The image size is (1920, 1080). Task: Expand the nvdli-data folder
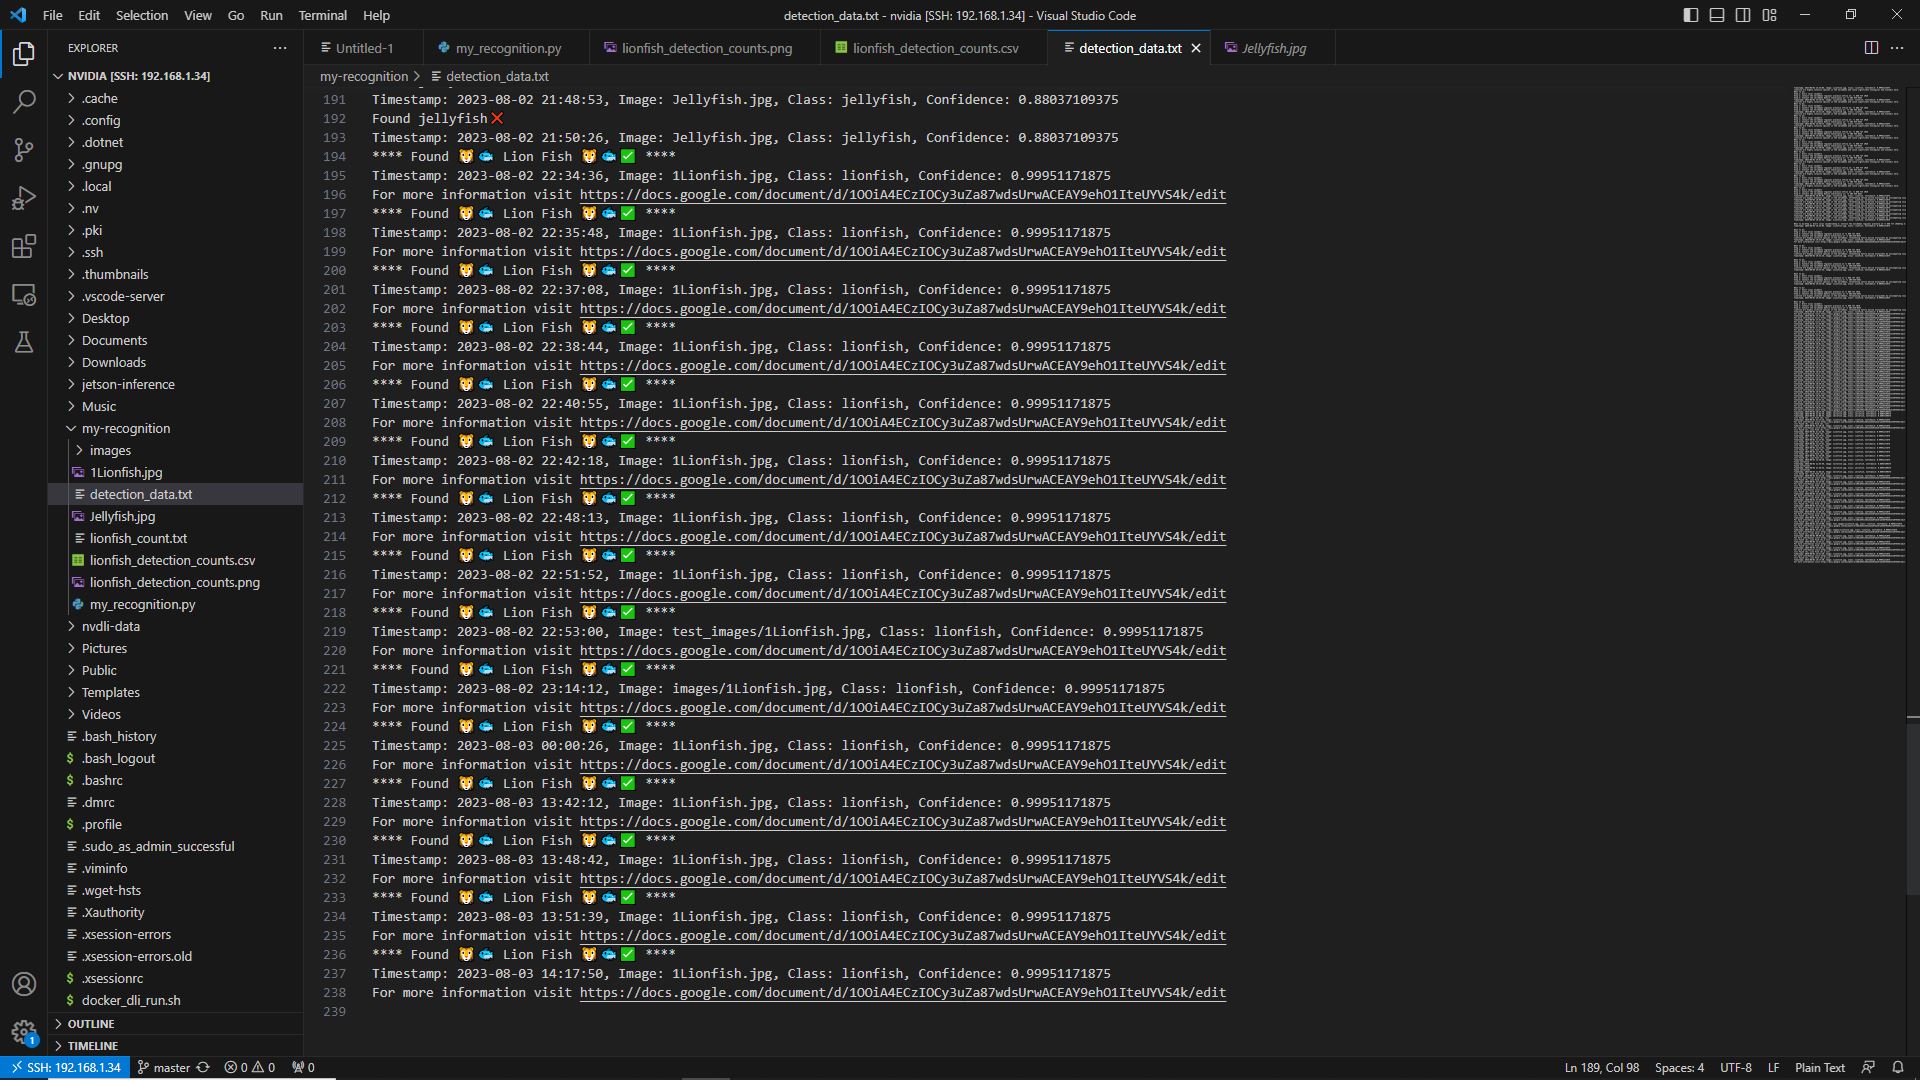tap(175, 626)
